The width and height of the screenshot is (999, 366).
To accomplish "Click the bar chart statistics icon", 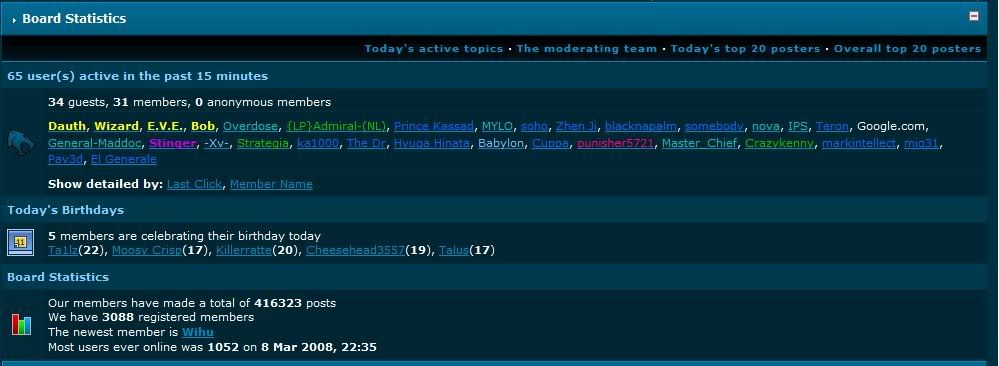I will [x=20, y=325].
